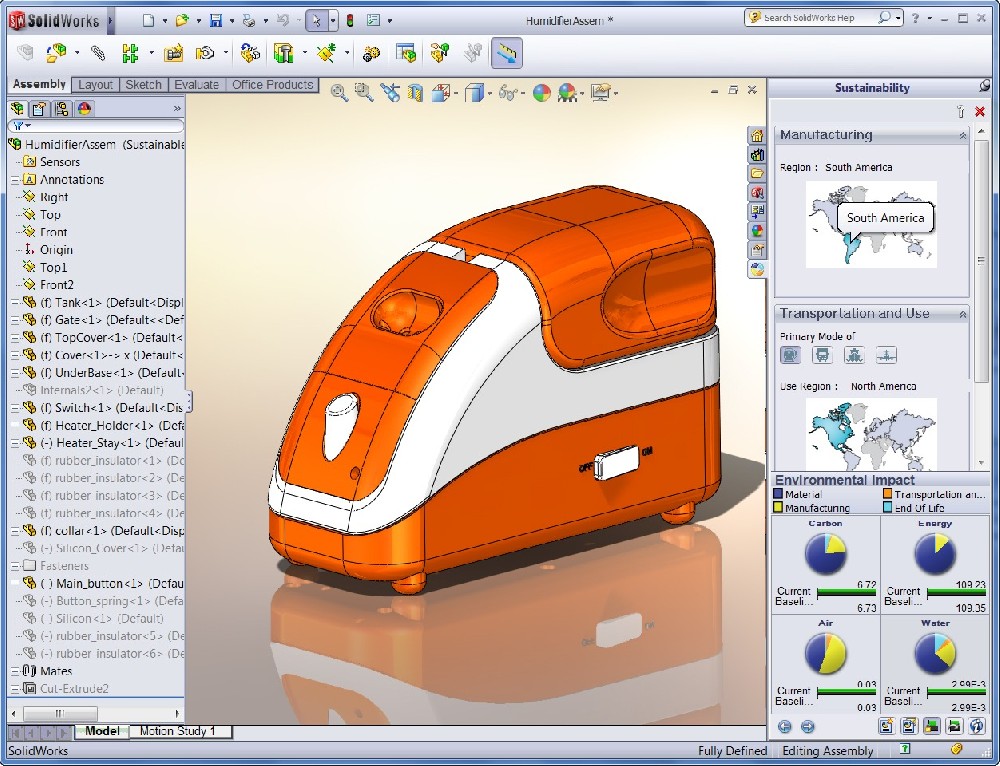Open the Apply Scene tool
The width and height of the screenshot is (1000, 766).
pyautogui.click(x=568, y=92)
